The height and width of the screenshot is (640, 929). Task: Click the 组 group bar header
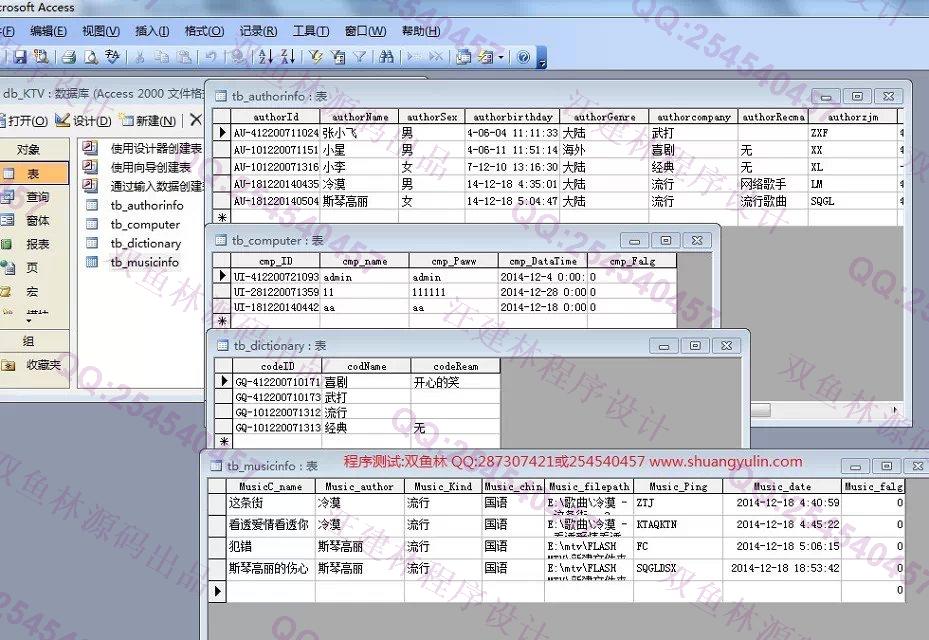coord(34,341)
